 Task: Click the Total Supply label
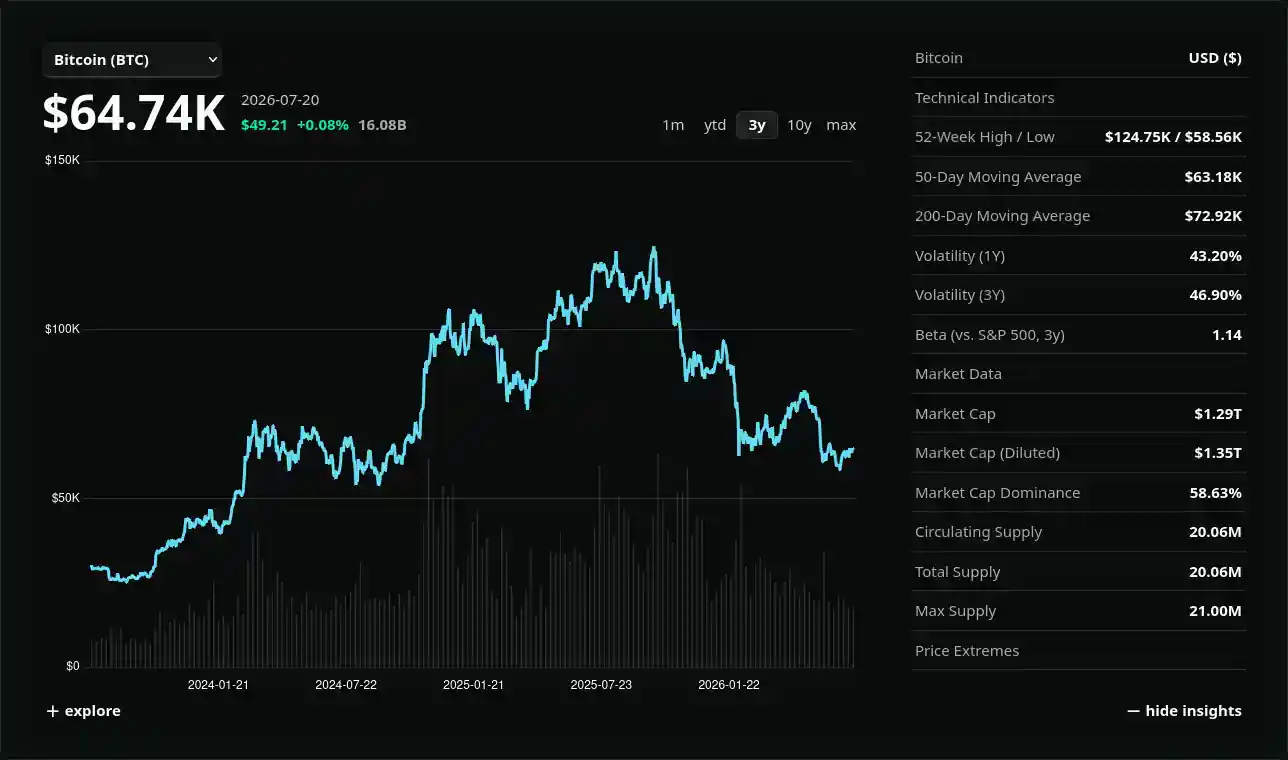958,572
